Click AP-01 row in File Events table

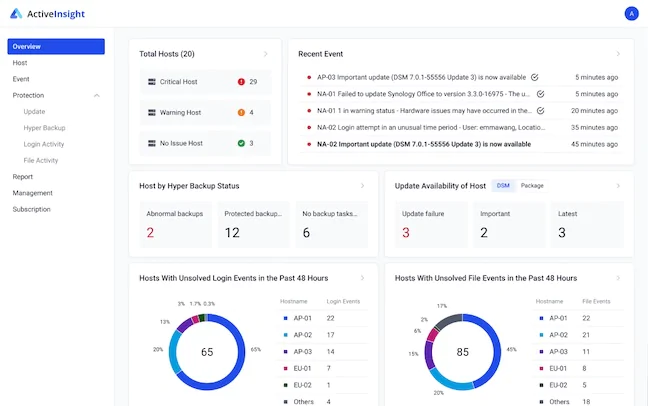click(x=579, y=318)
